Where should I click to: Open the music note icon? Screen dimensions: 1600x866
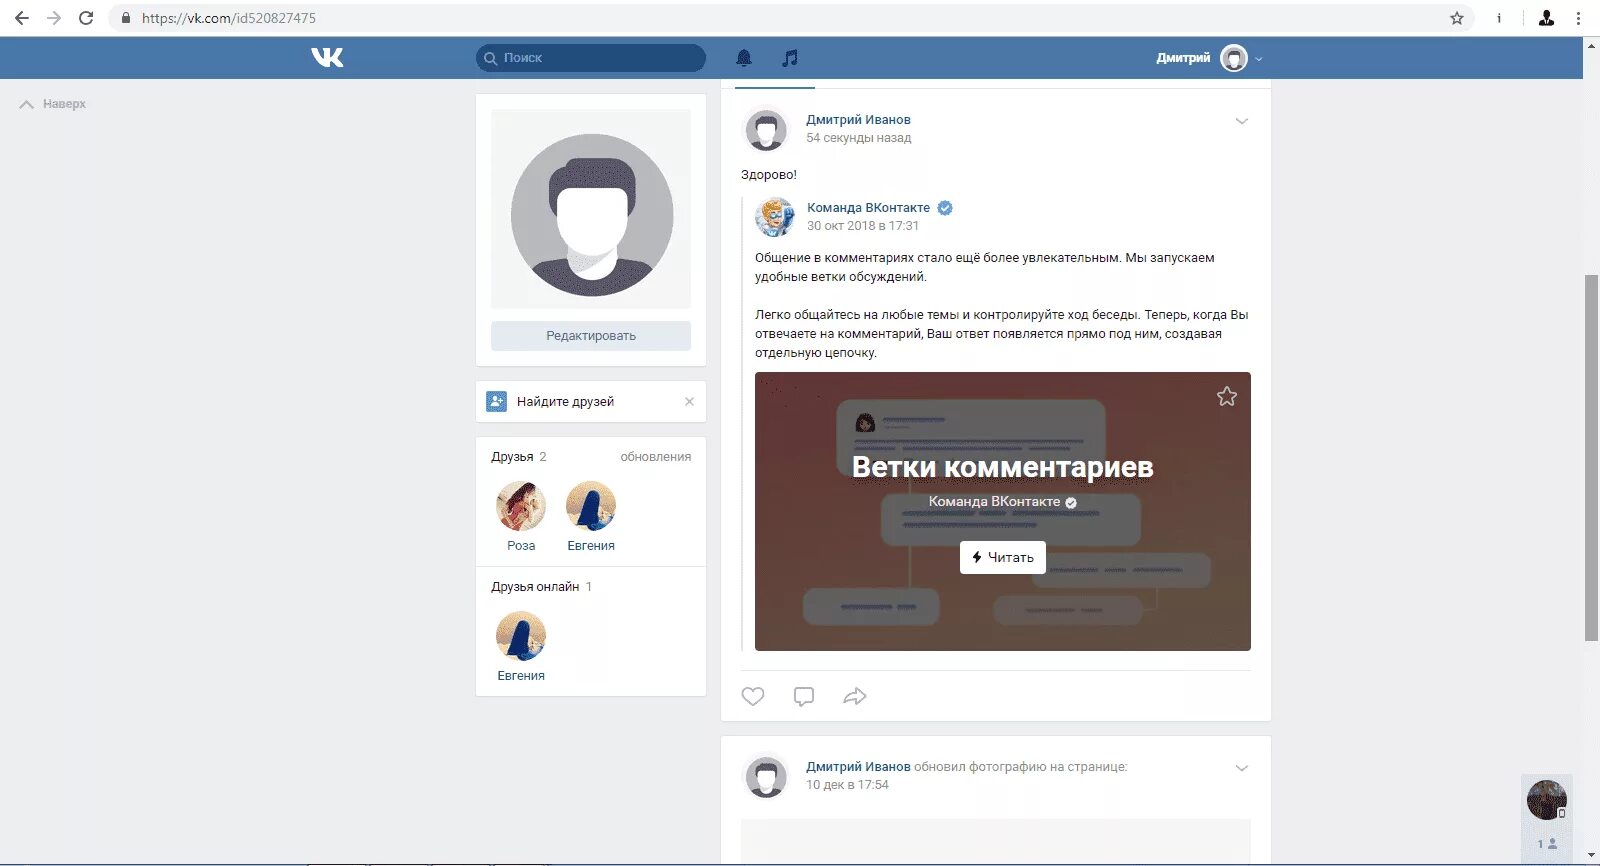[x=790, y=58]
